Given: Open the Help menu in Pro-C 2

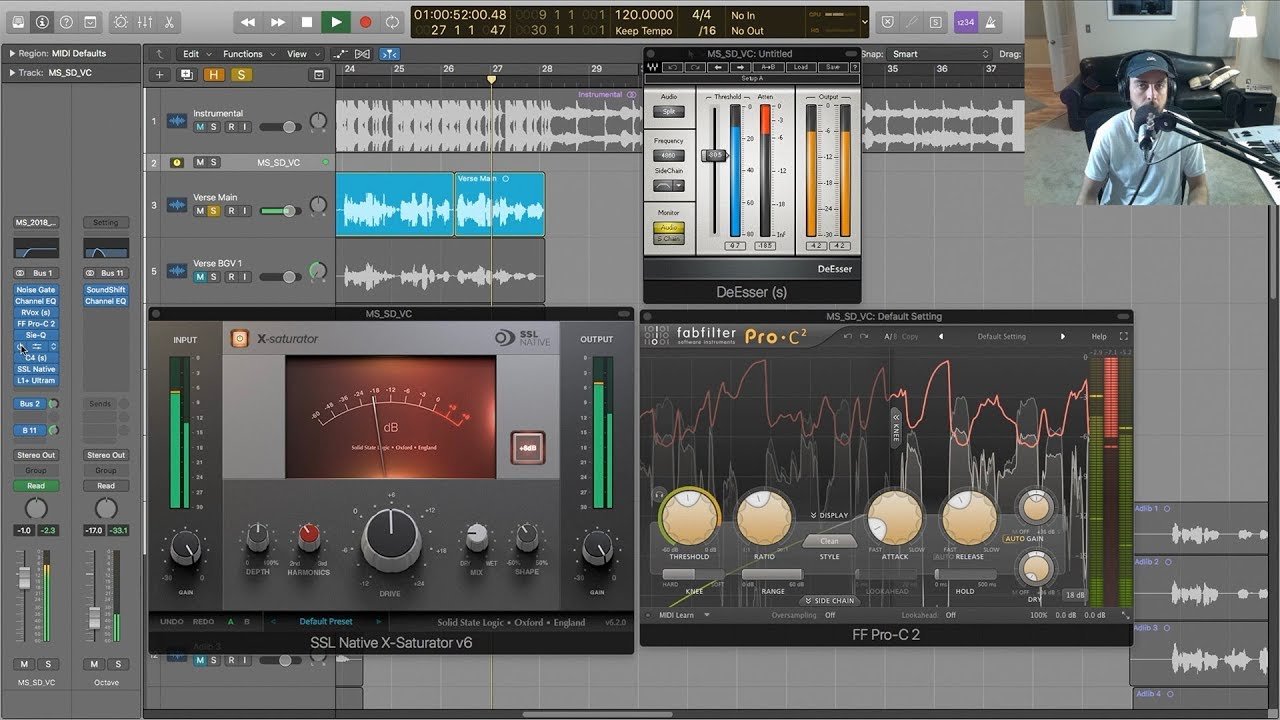Looking at the screenshot, I should pyautogui.click(x=1099, y=337).
